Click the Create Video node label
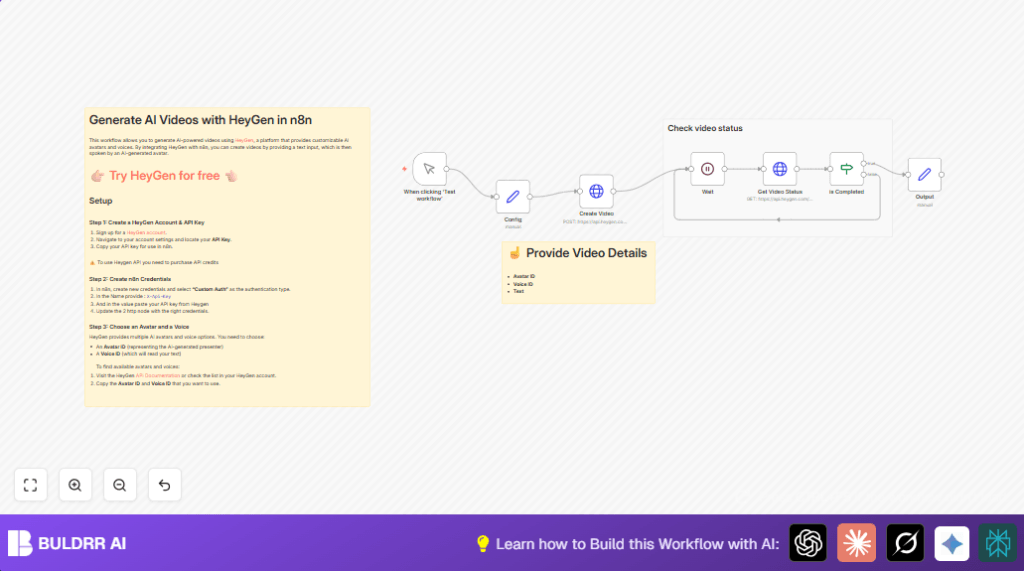Image resolution: width=1024 pixels, height=571 pixels. tap(596, 214)
